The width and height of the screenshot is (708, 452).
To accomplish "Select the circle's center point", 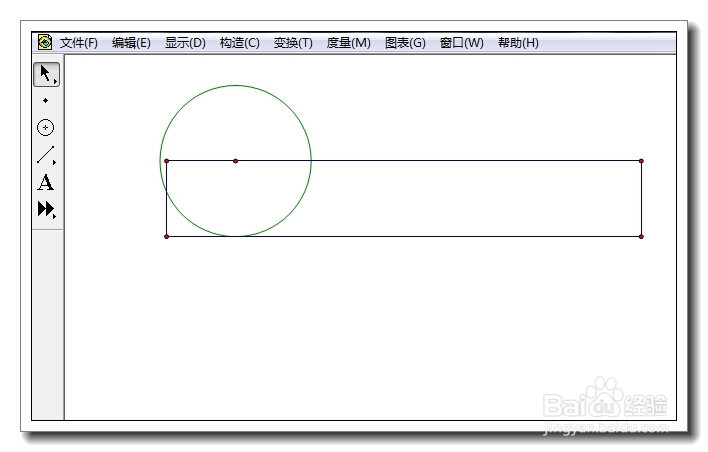I will [x=235, y=161].
